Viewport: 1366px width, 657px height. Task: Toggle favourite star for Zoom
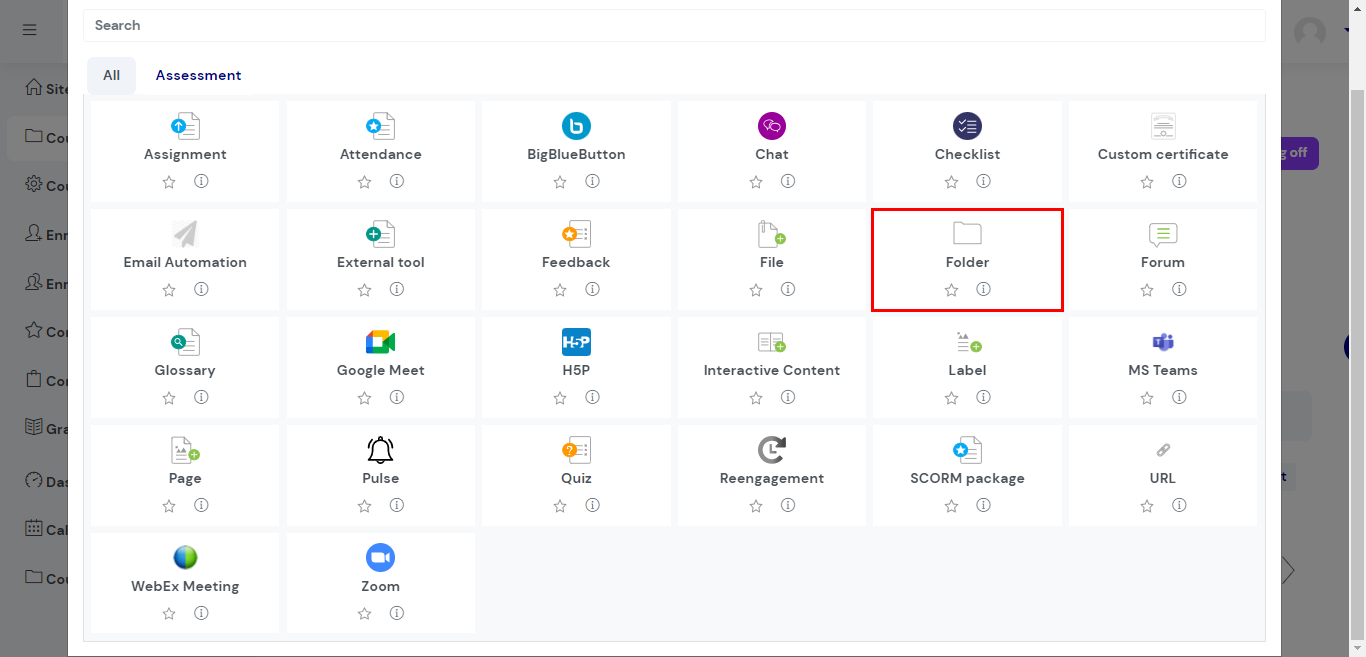365,614
